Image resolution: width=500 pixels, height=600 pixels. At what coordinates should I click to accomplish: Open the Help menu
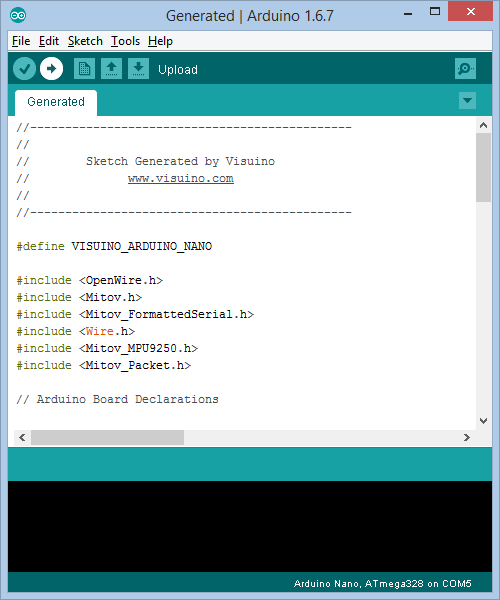[160, 41]
